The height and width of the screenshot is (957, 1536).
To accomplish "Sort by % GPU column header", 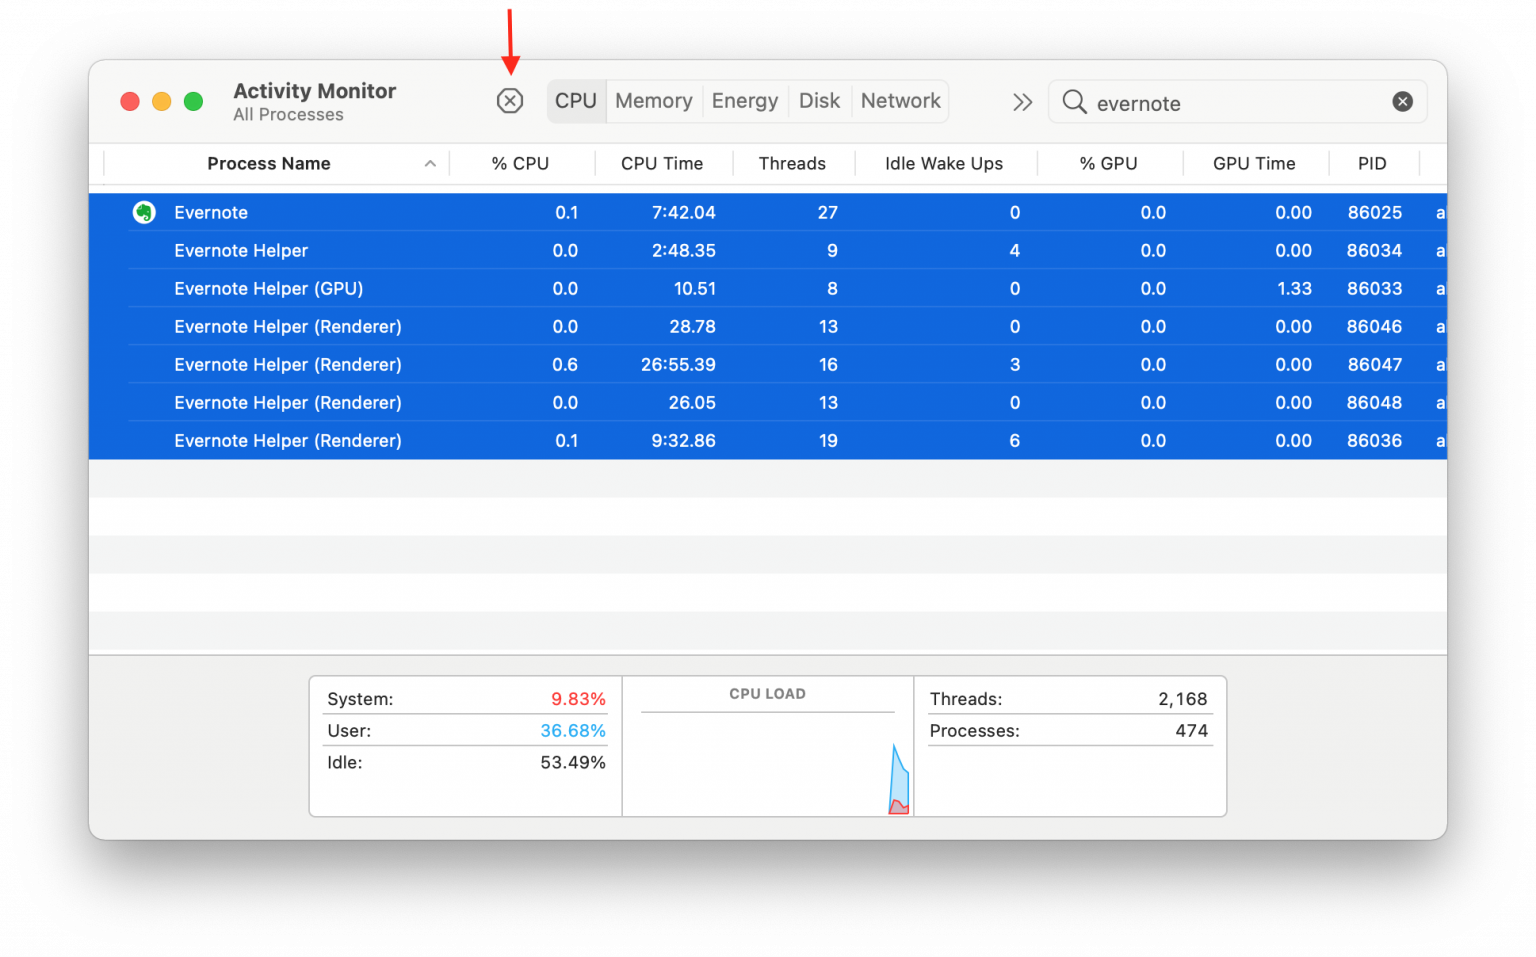I will (x=1108, y=164).
